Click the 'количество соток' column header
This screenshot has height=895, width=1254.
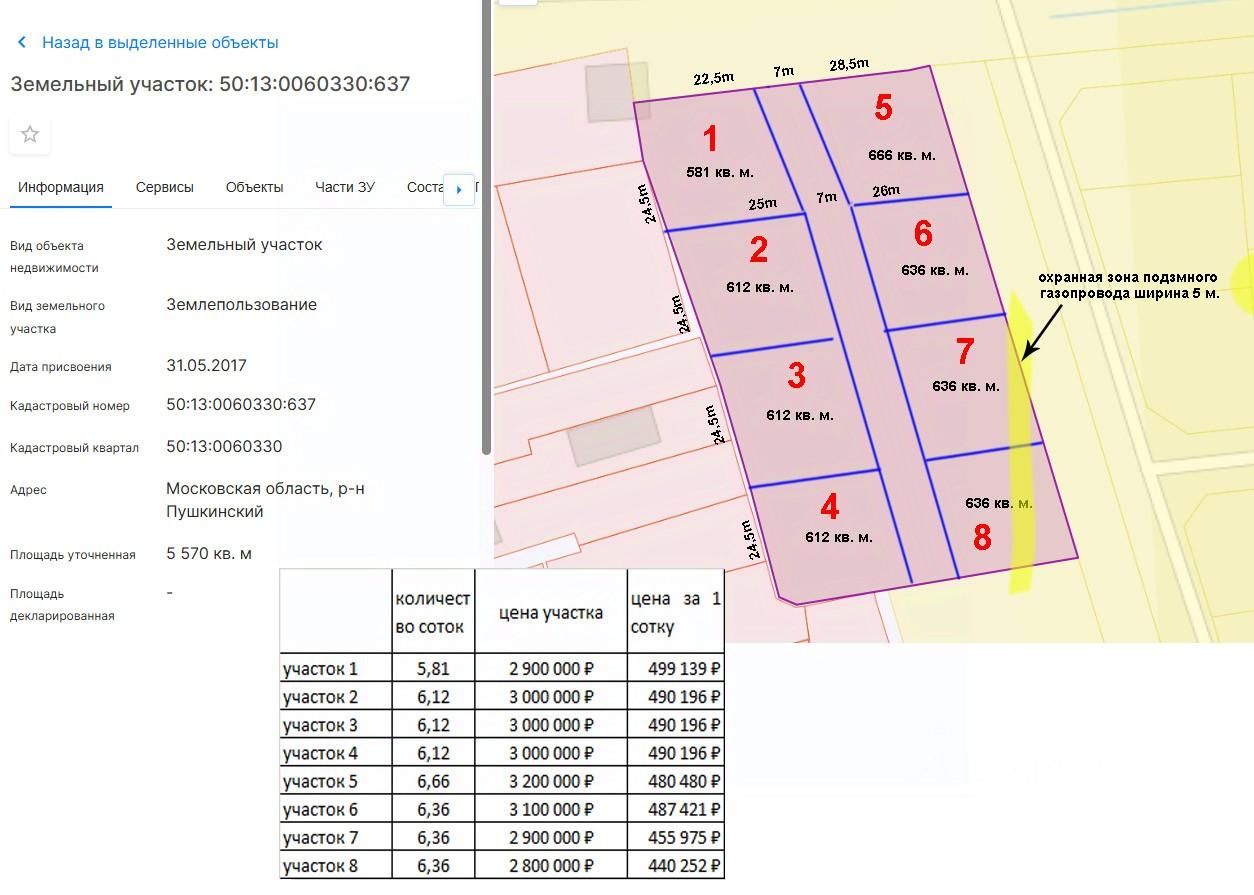click(433, 612)
